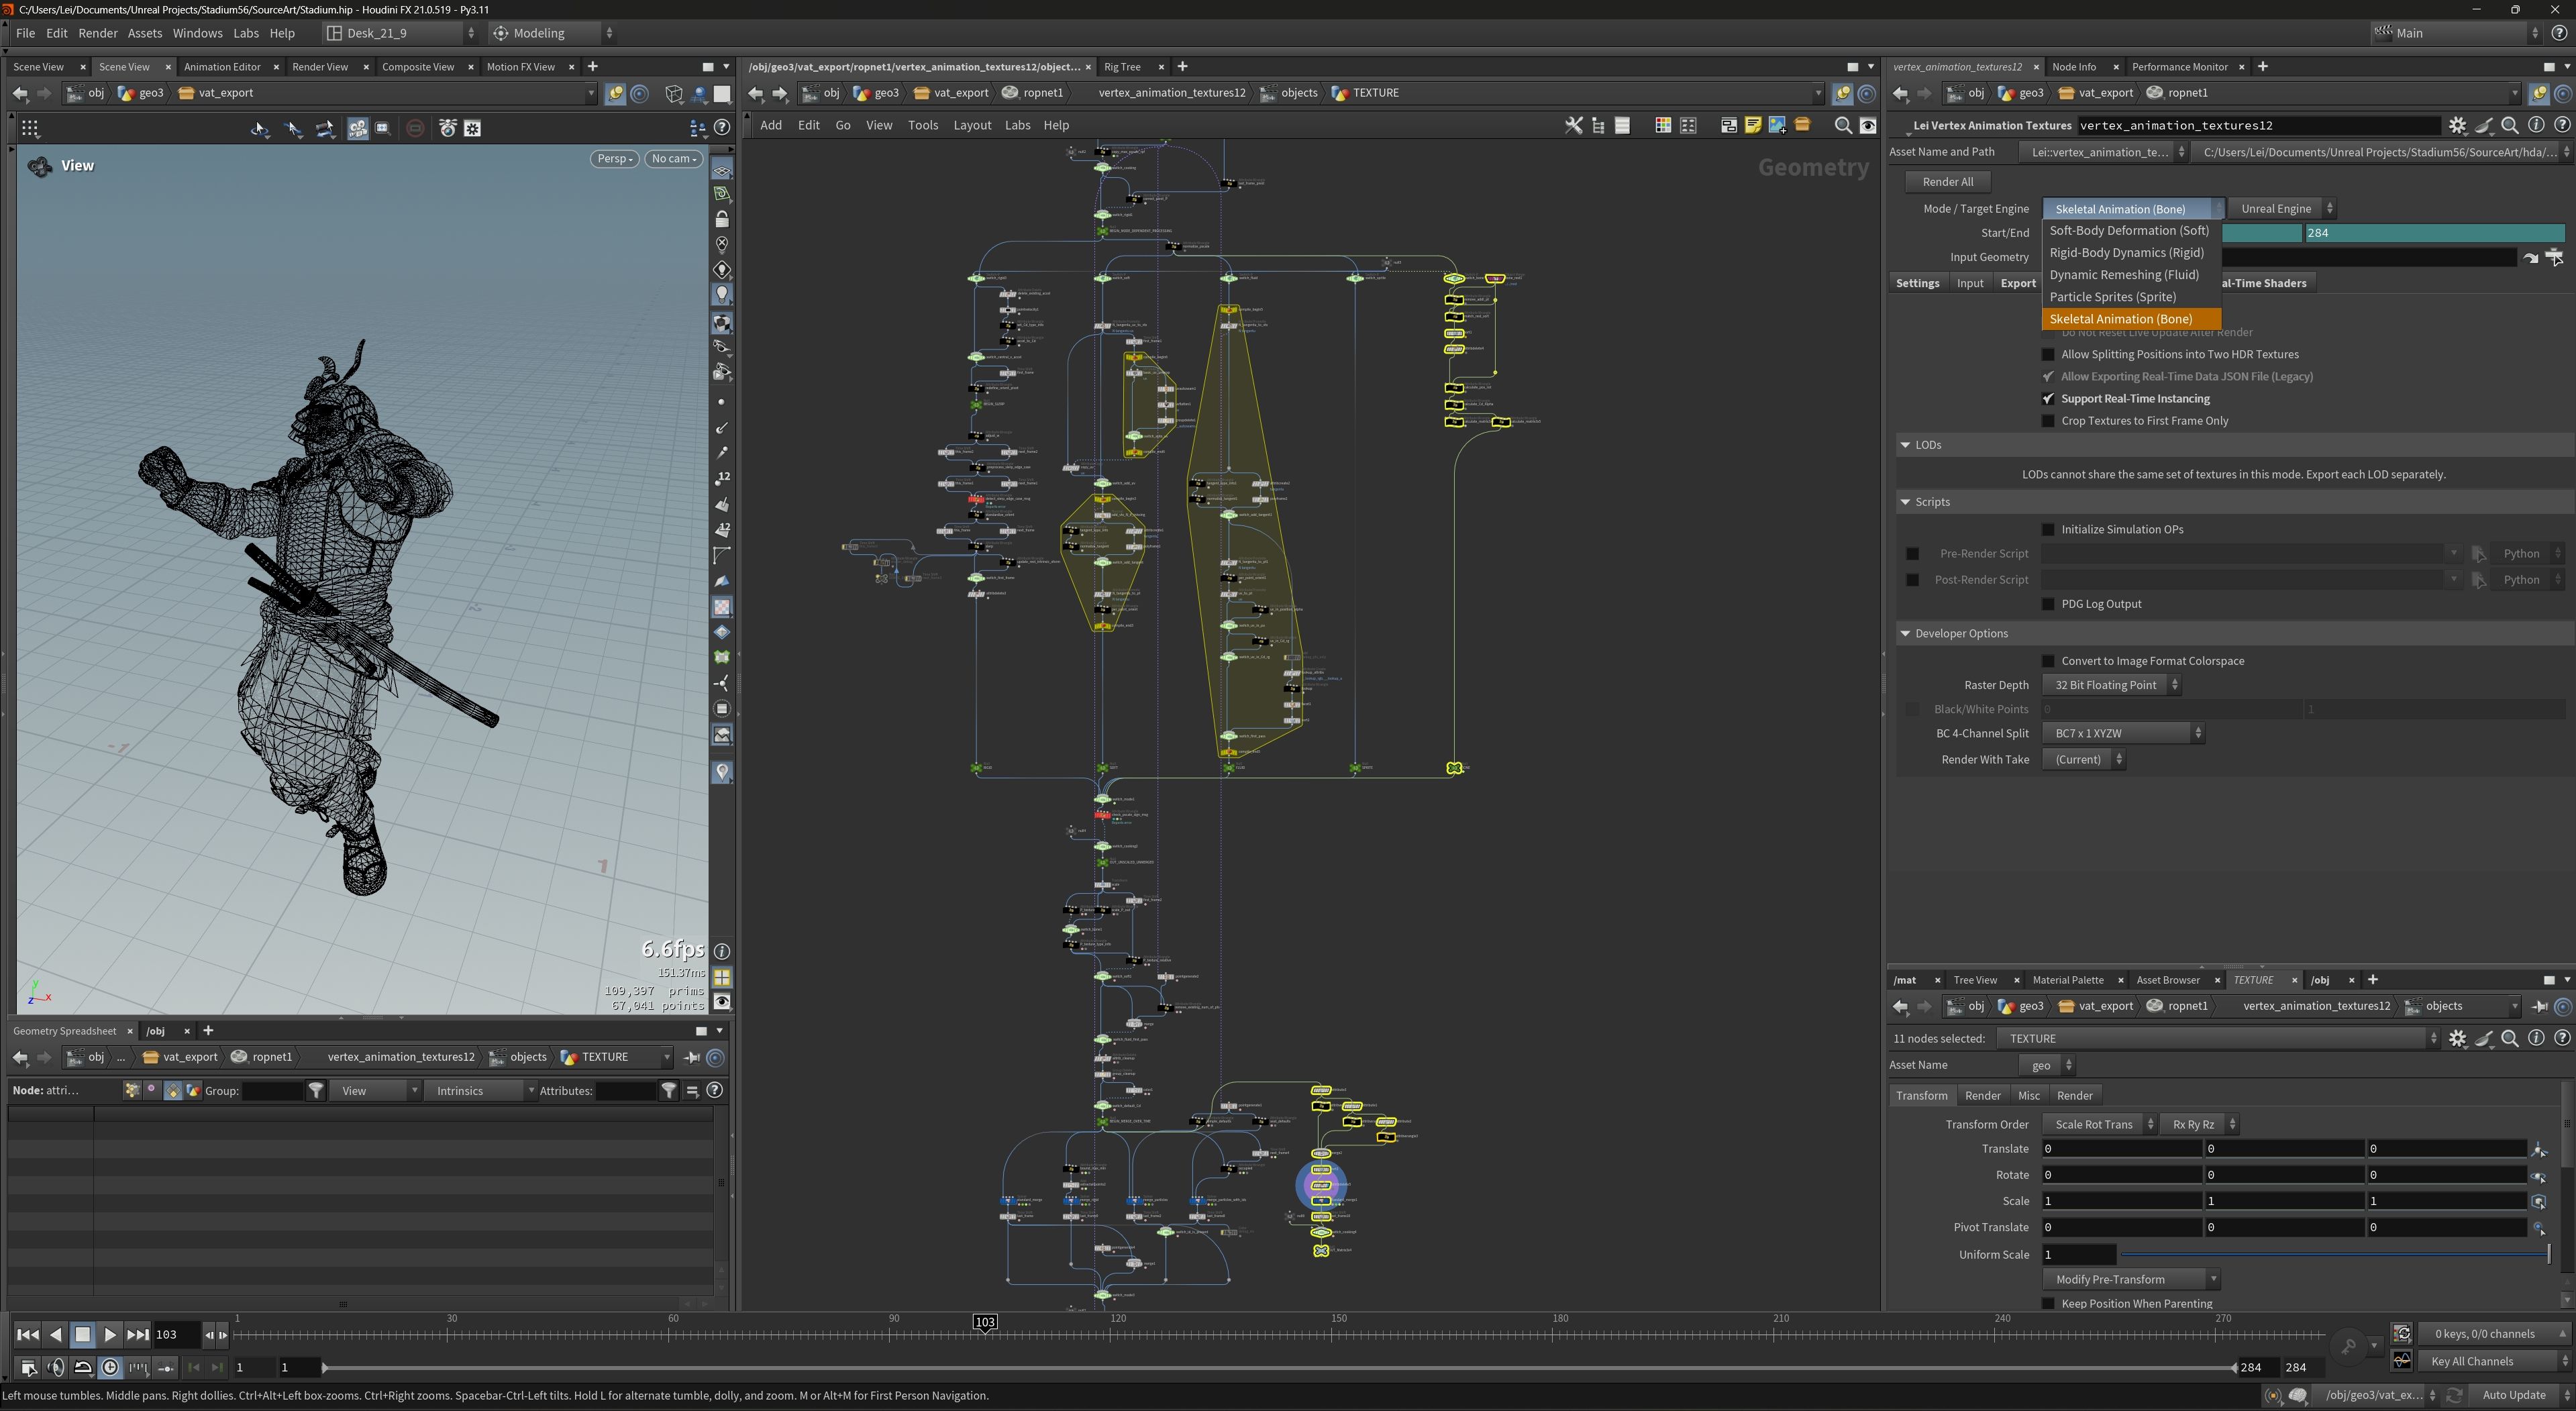Show network editor tree list view
Viewport: 2576px width, 1411px height.
pyautogui.click(x=1597, y=125)
